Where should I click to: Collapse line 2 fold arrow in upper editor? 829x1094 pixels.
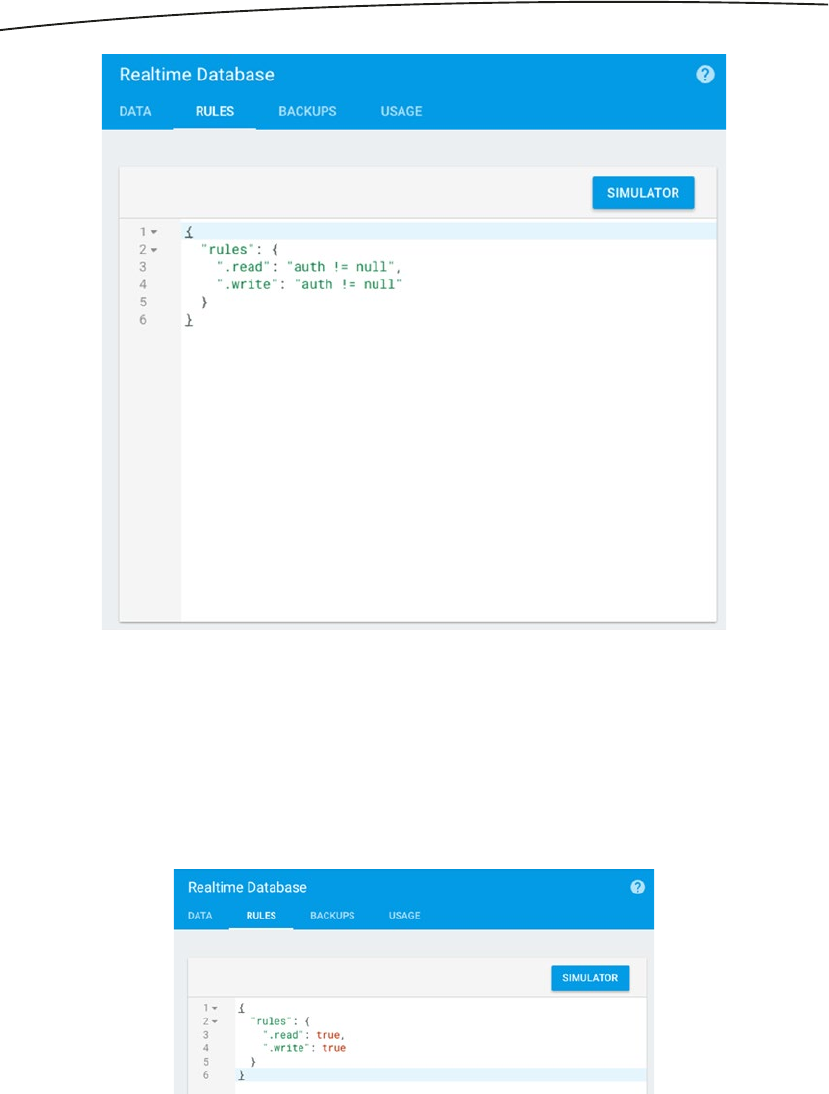point(154,250)
